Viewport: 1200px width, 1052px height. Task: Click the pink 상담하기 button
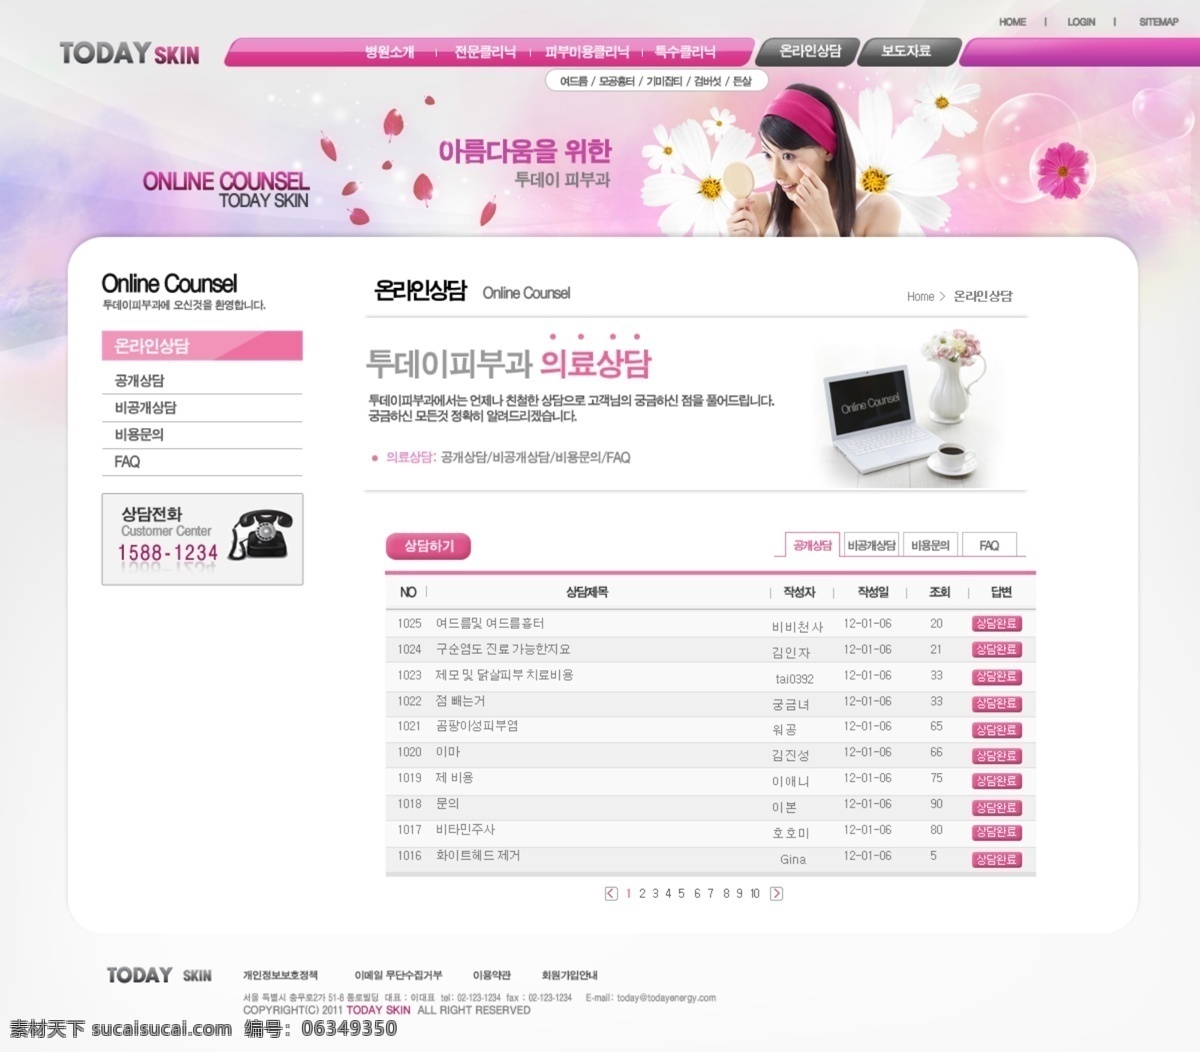(x=428, y=546)
